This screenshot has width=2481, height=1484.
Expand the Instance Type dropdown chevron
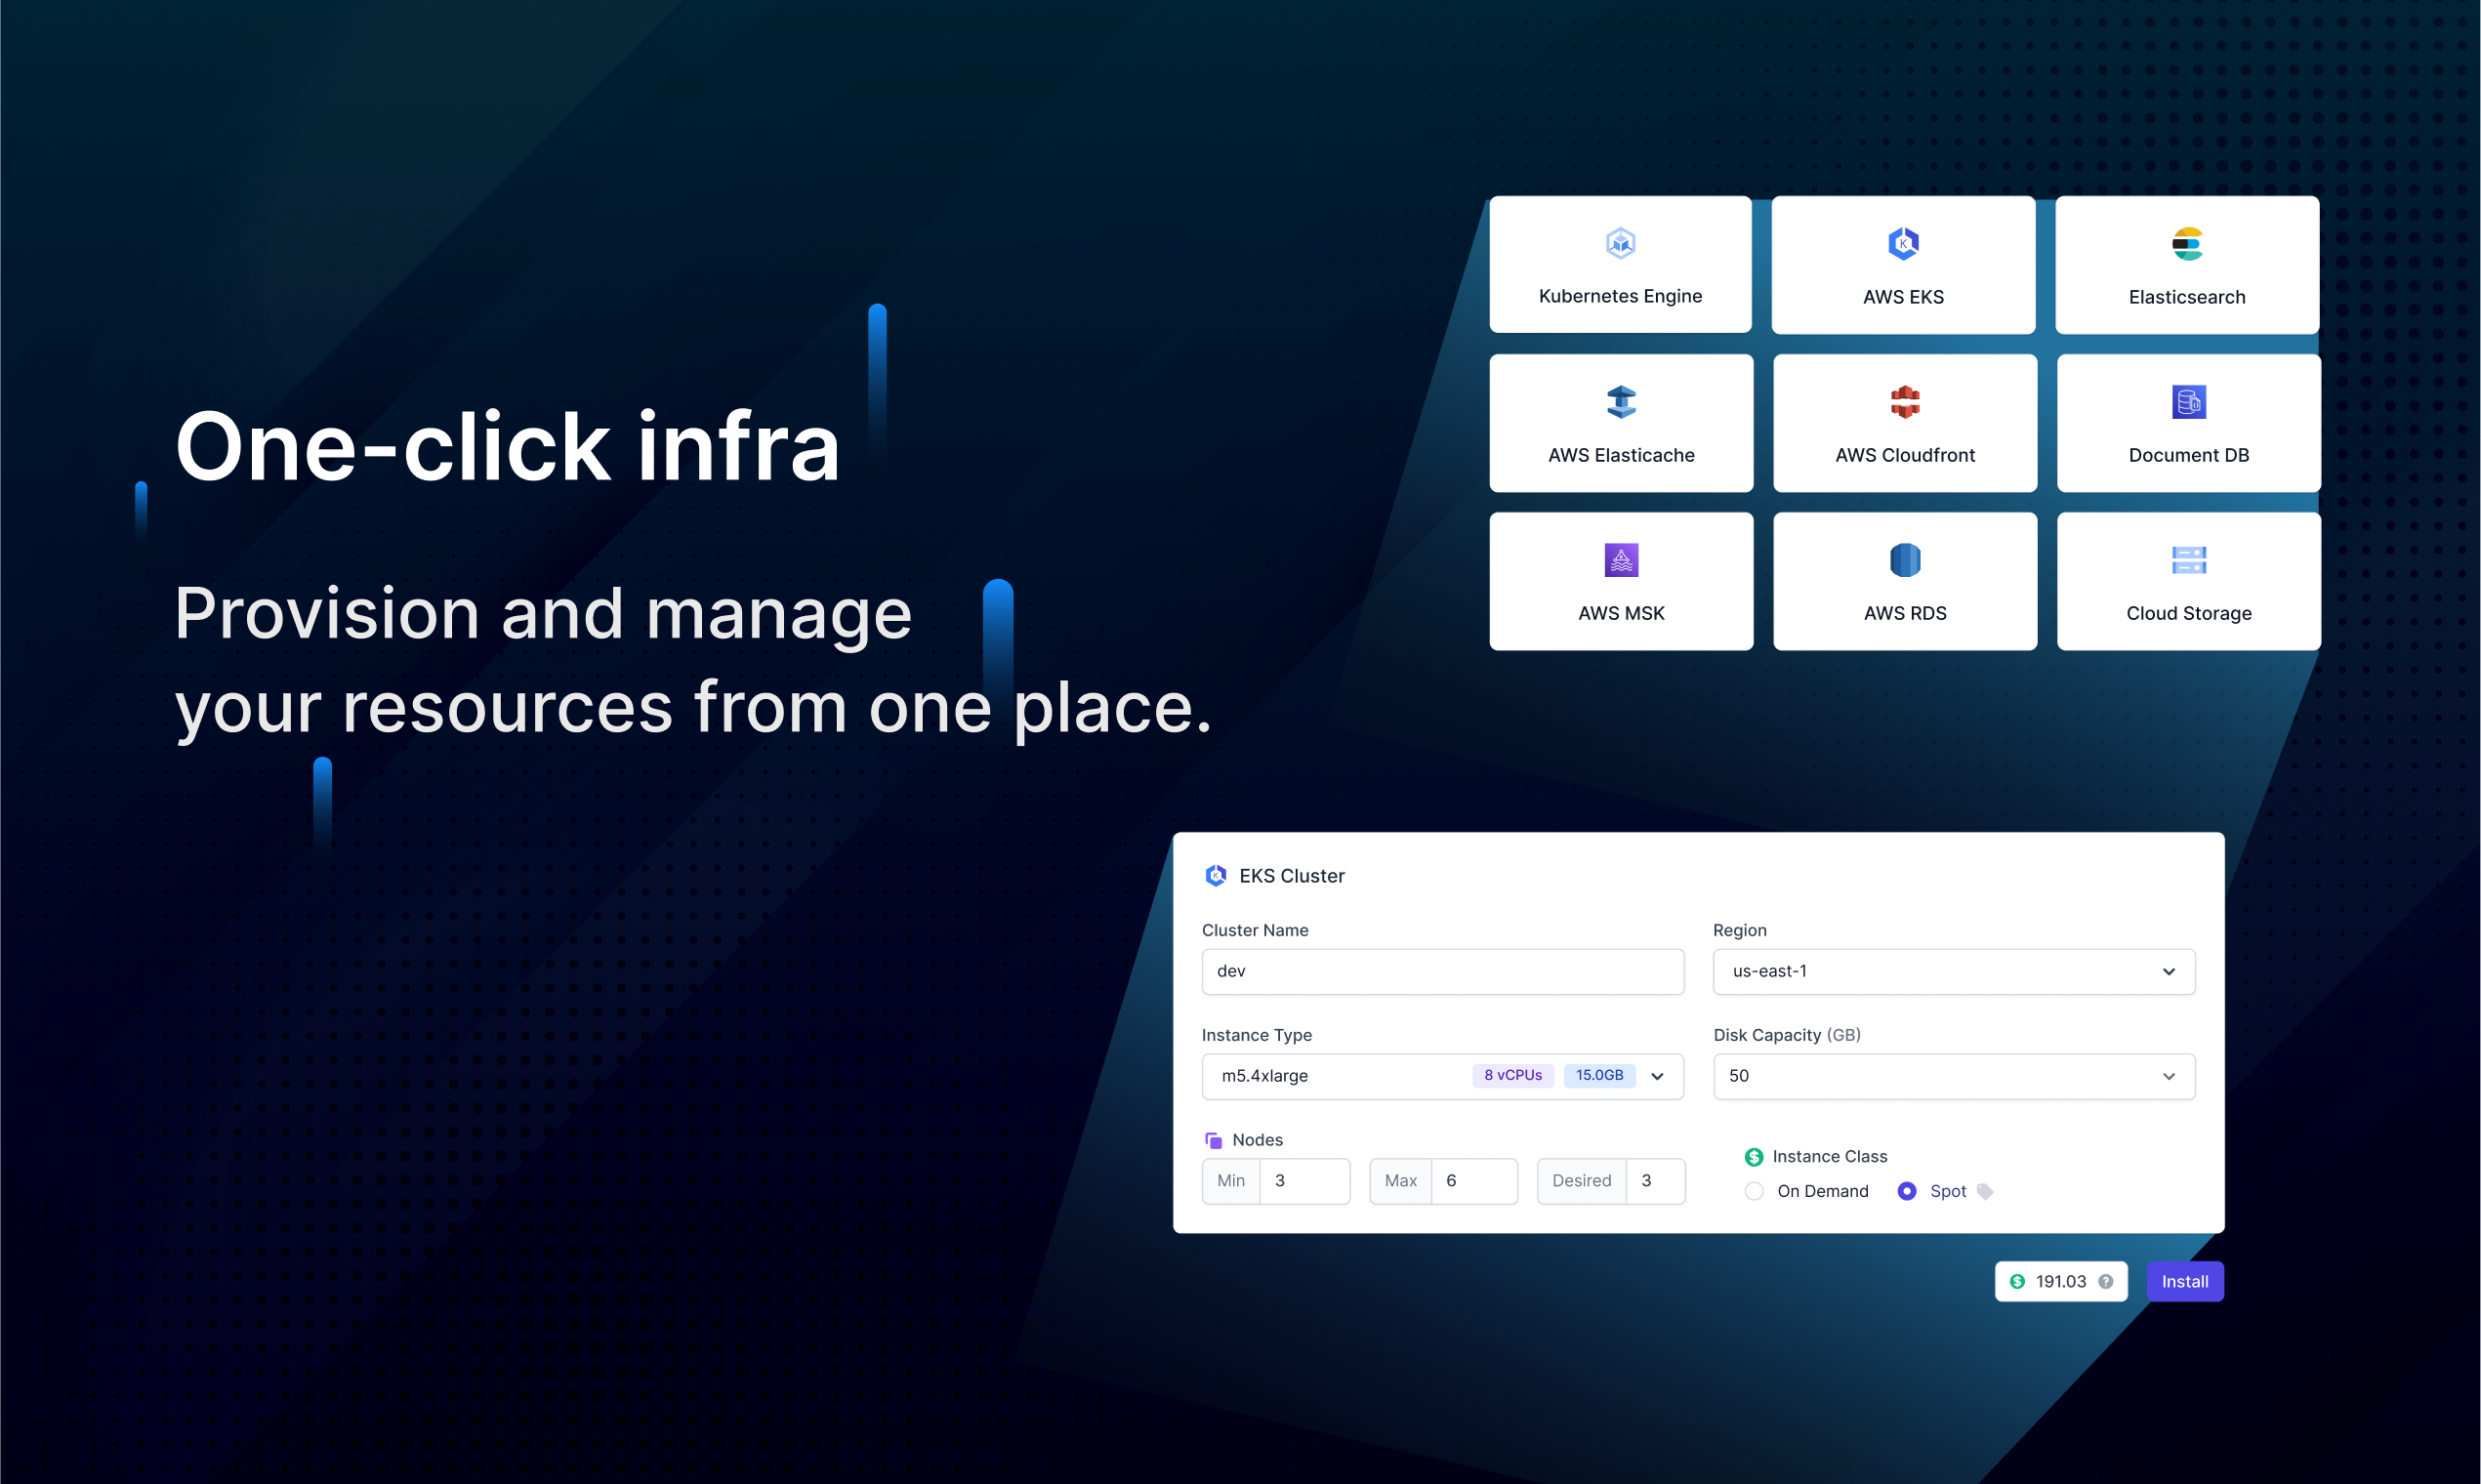[x=1657, y=1076]
